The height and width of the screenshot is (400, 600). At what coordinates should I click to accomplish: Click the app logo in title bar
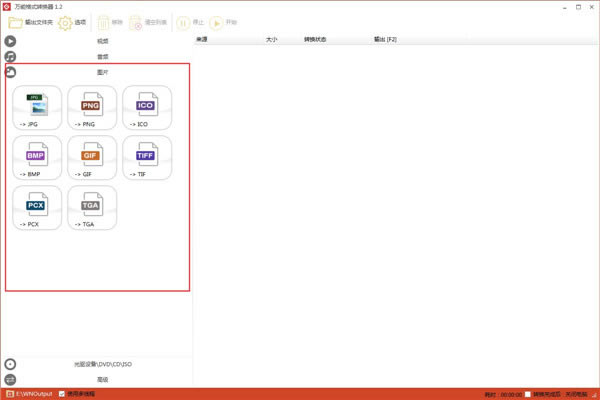[x=7, y=7]
